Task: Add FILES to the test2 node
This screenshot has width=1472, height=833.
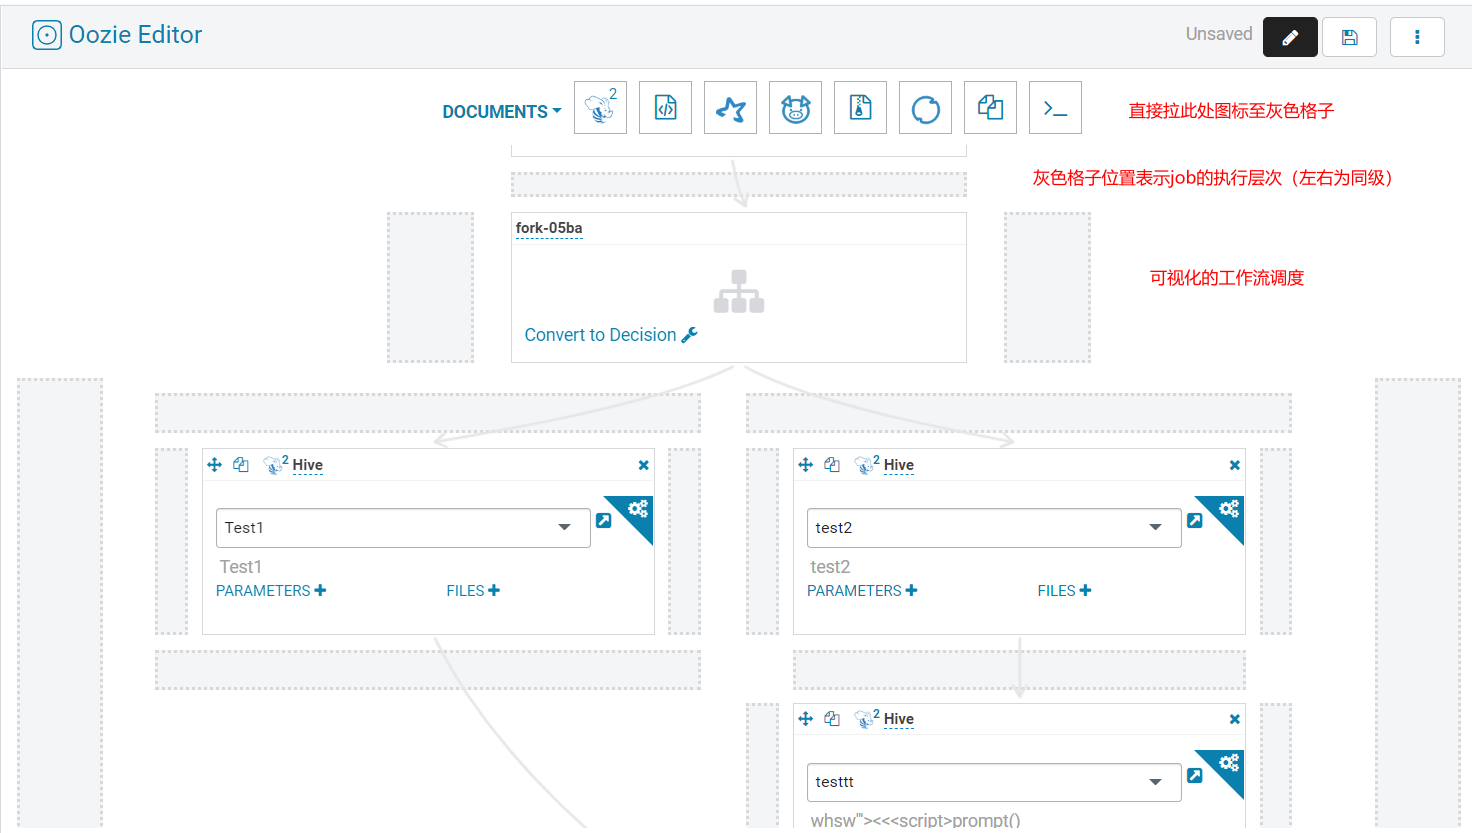Action: tap(1064, 591)
